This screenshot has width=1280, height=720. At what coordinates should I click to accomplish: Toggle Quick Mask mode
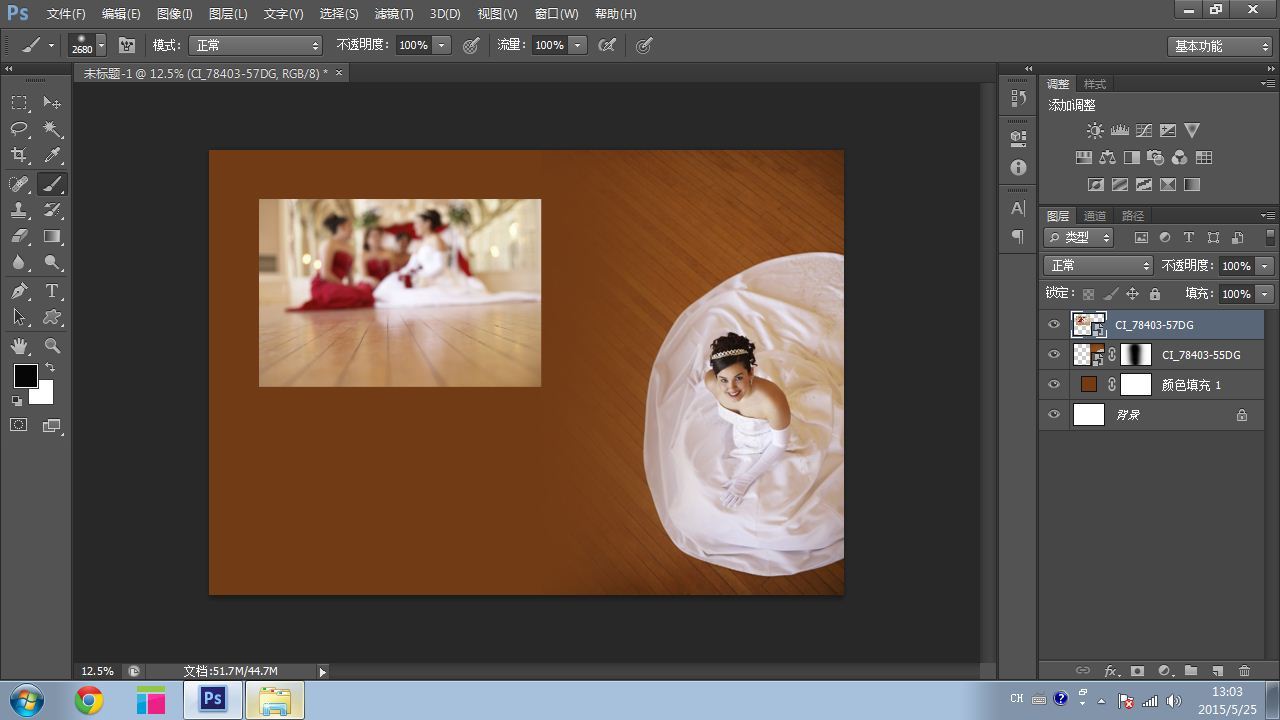[19, 425]
